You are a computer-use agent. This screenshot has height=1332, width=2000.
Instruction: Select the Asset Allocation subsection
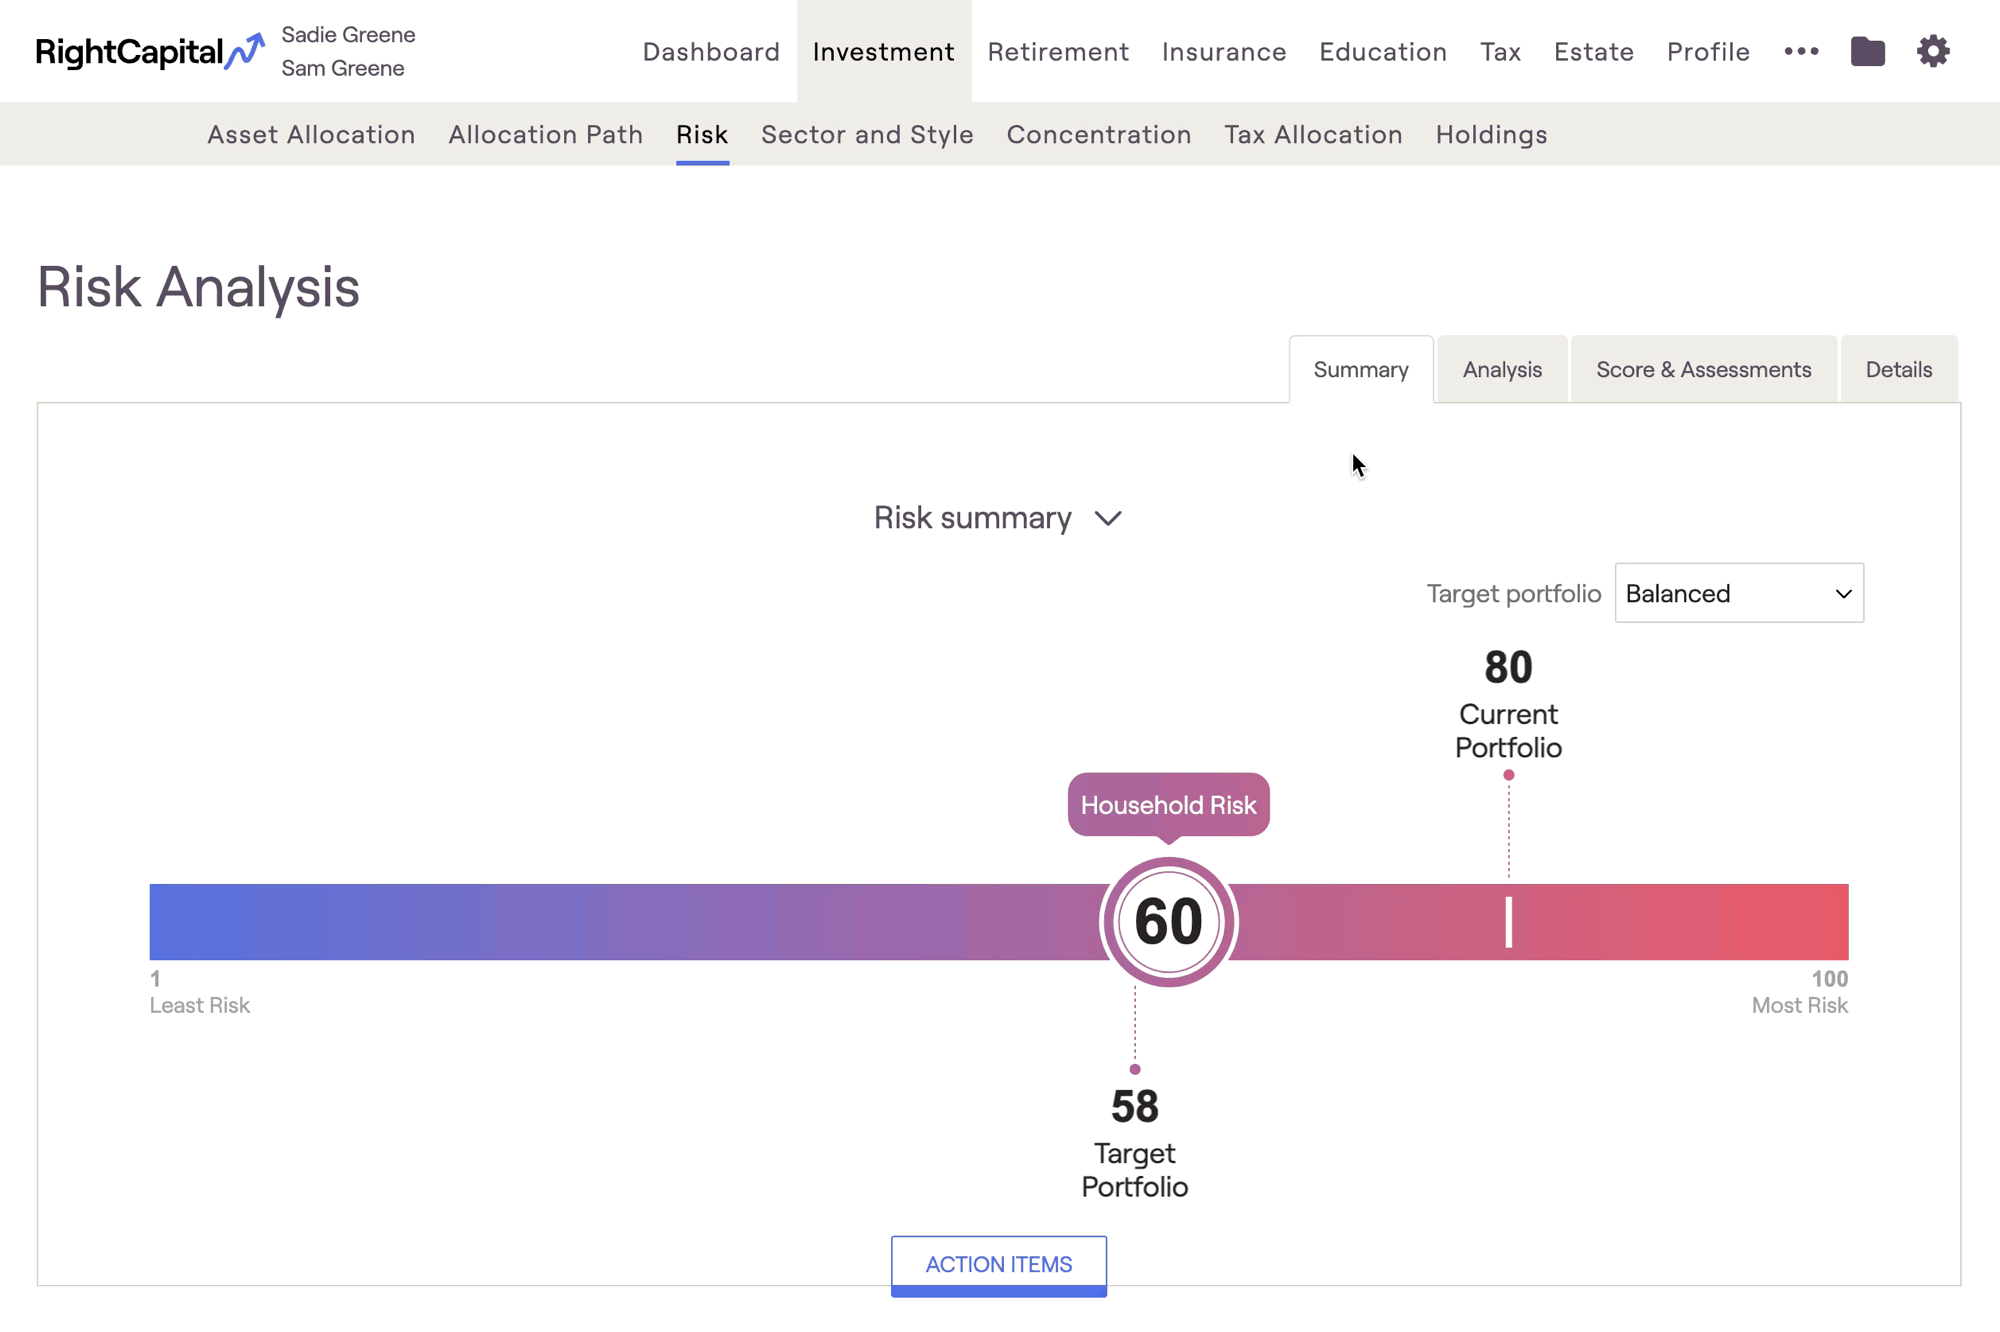[x=311, y=134]
